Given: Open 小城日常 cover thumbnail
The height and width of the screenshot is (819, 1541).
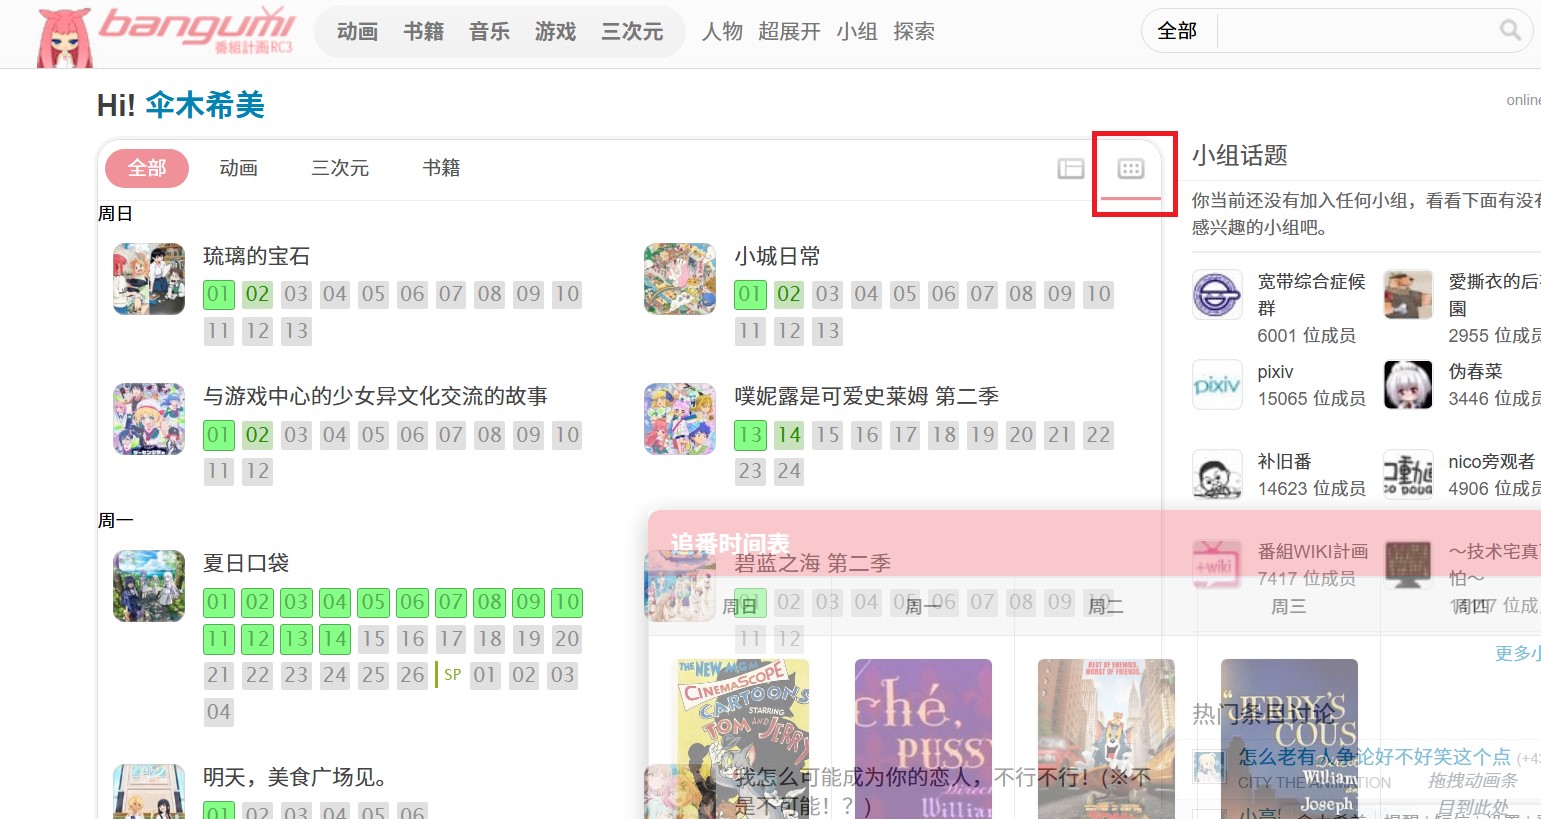Looking at the screenshot, I should (x=680, y=279).
